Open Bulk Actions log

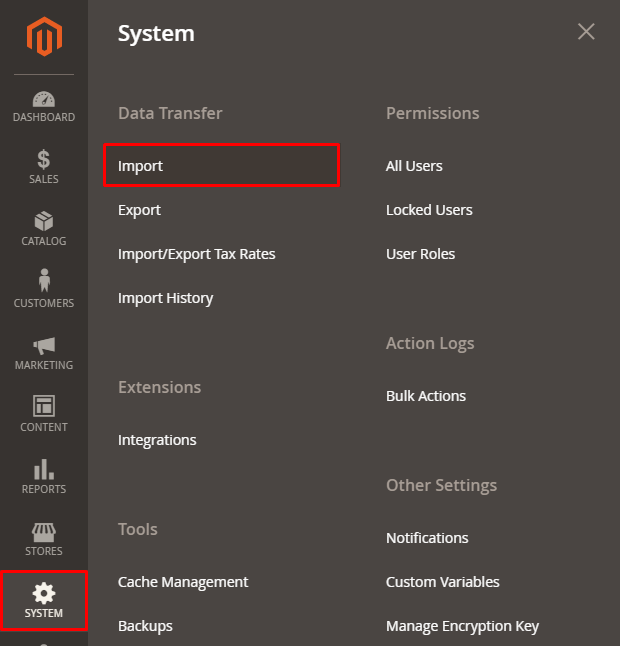(x=426, y=396)
